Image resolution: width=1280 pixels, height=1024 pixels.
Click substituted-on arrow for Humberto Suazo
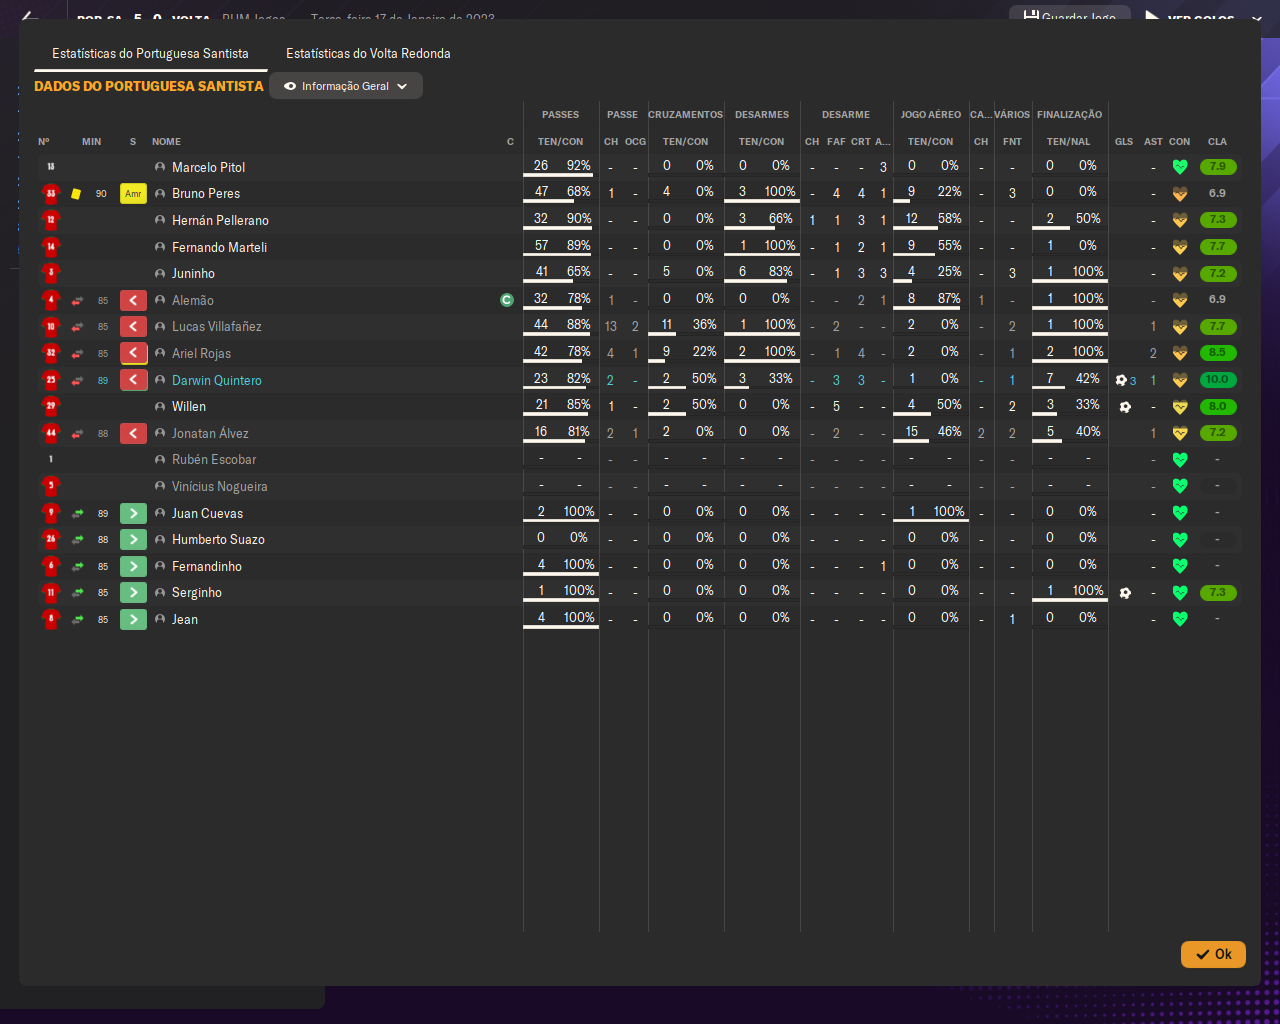tap(133, 539)
